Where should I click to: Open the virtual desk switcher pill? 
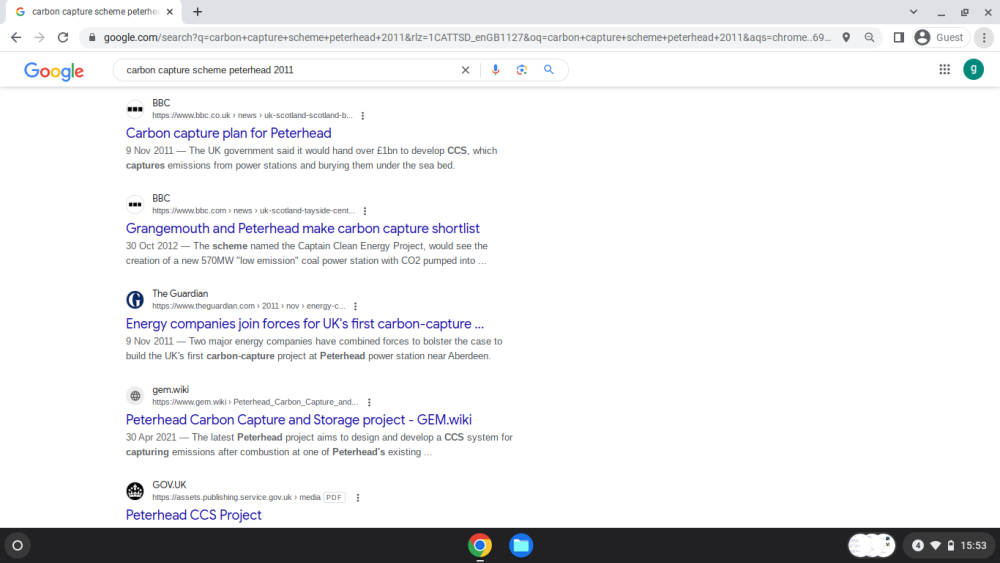[x=871, y=546]
